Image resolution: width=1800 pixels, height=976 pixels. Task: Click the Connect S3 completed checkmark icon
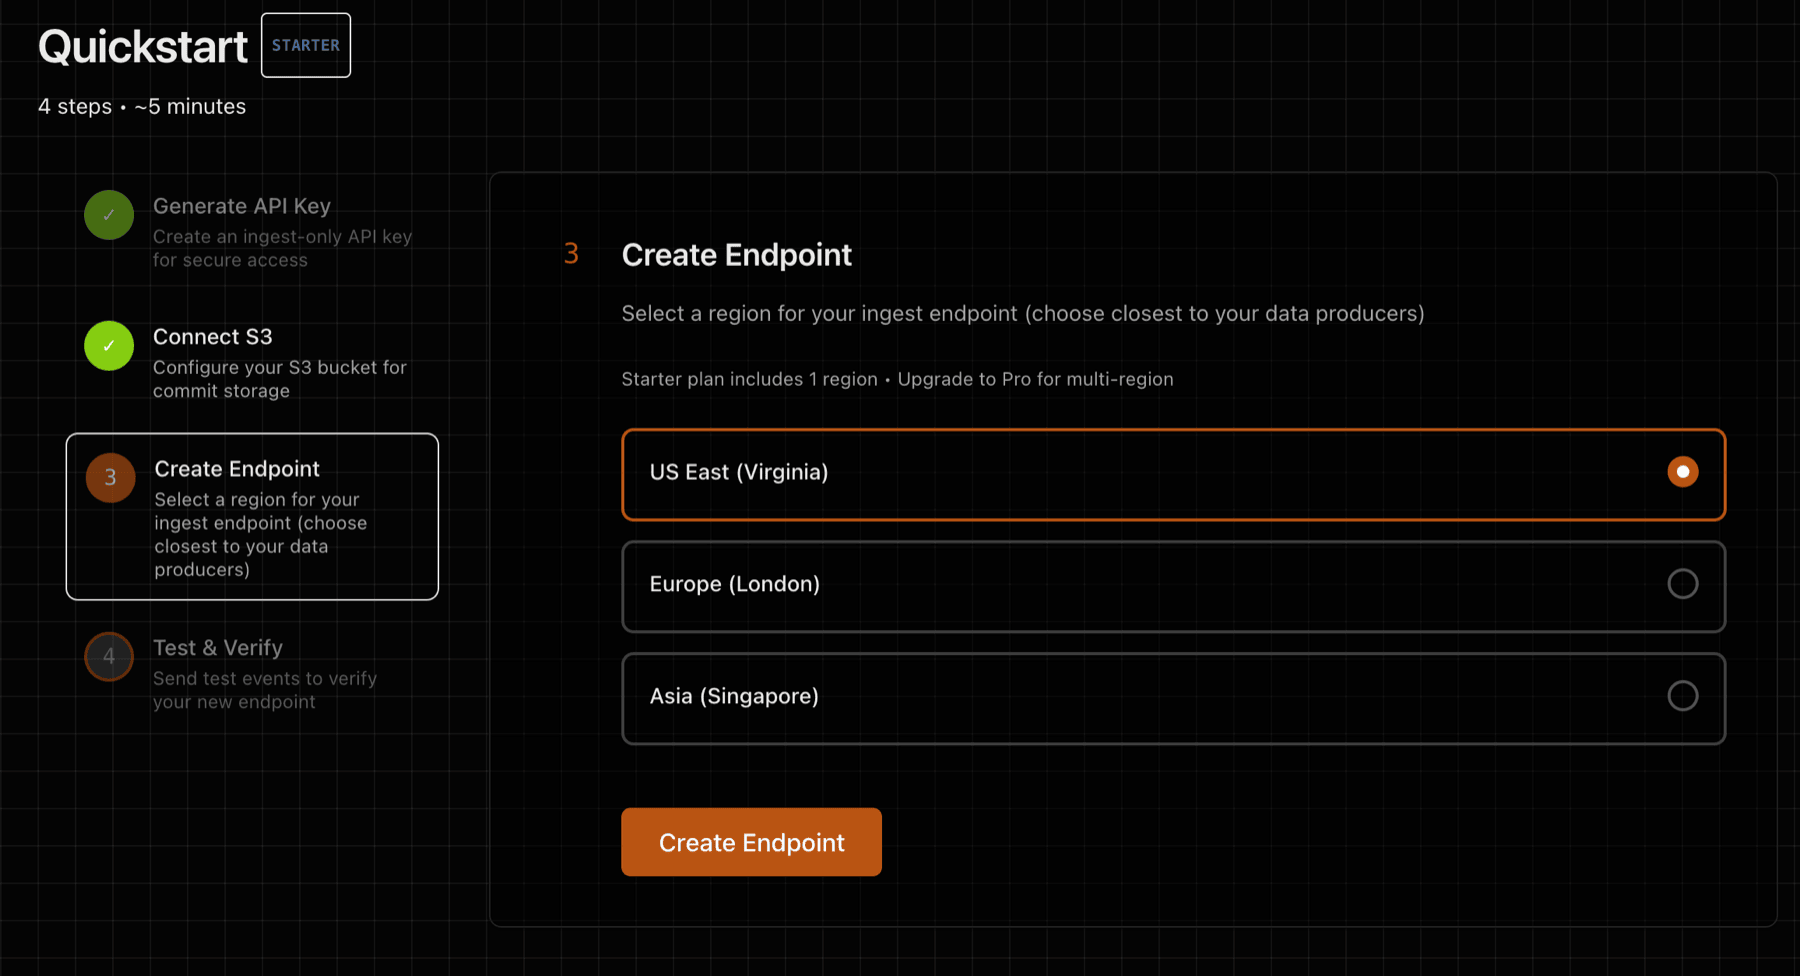coord(108,345)
